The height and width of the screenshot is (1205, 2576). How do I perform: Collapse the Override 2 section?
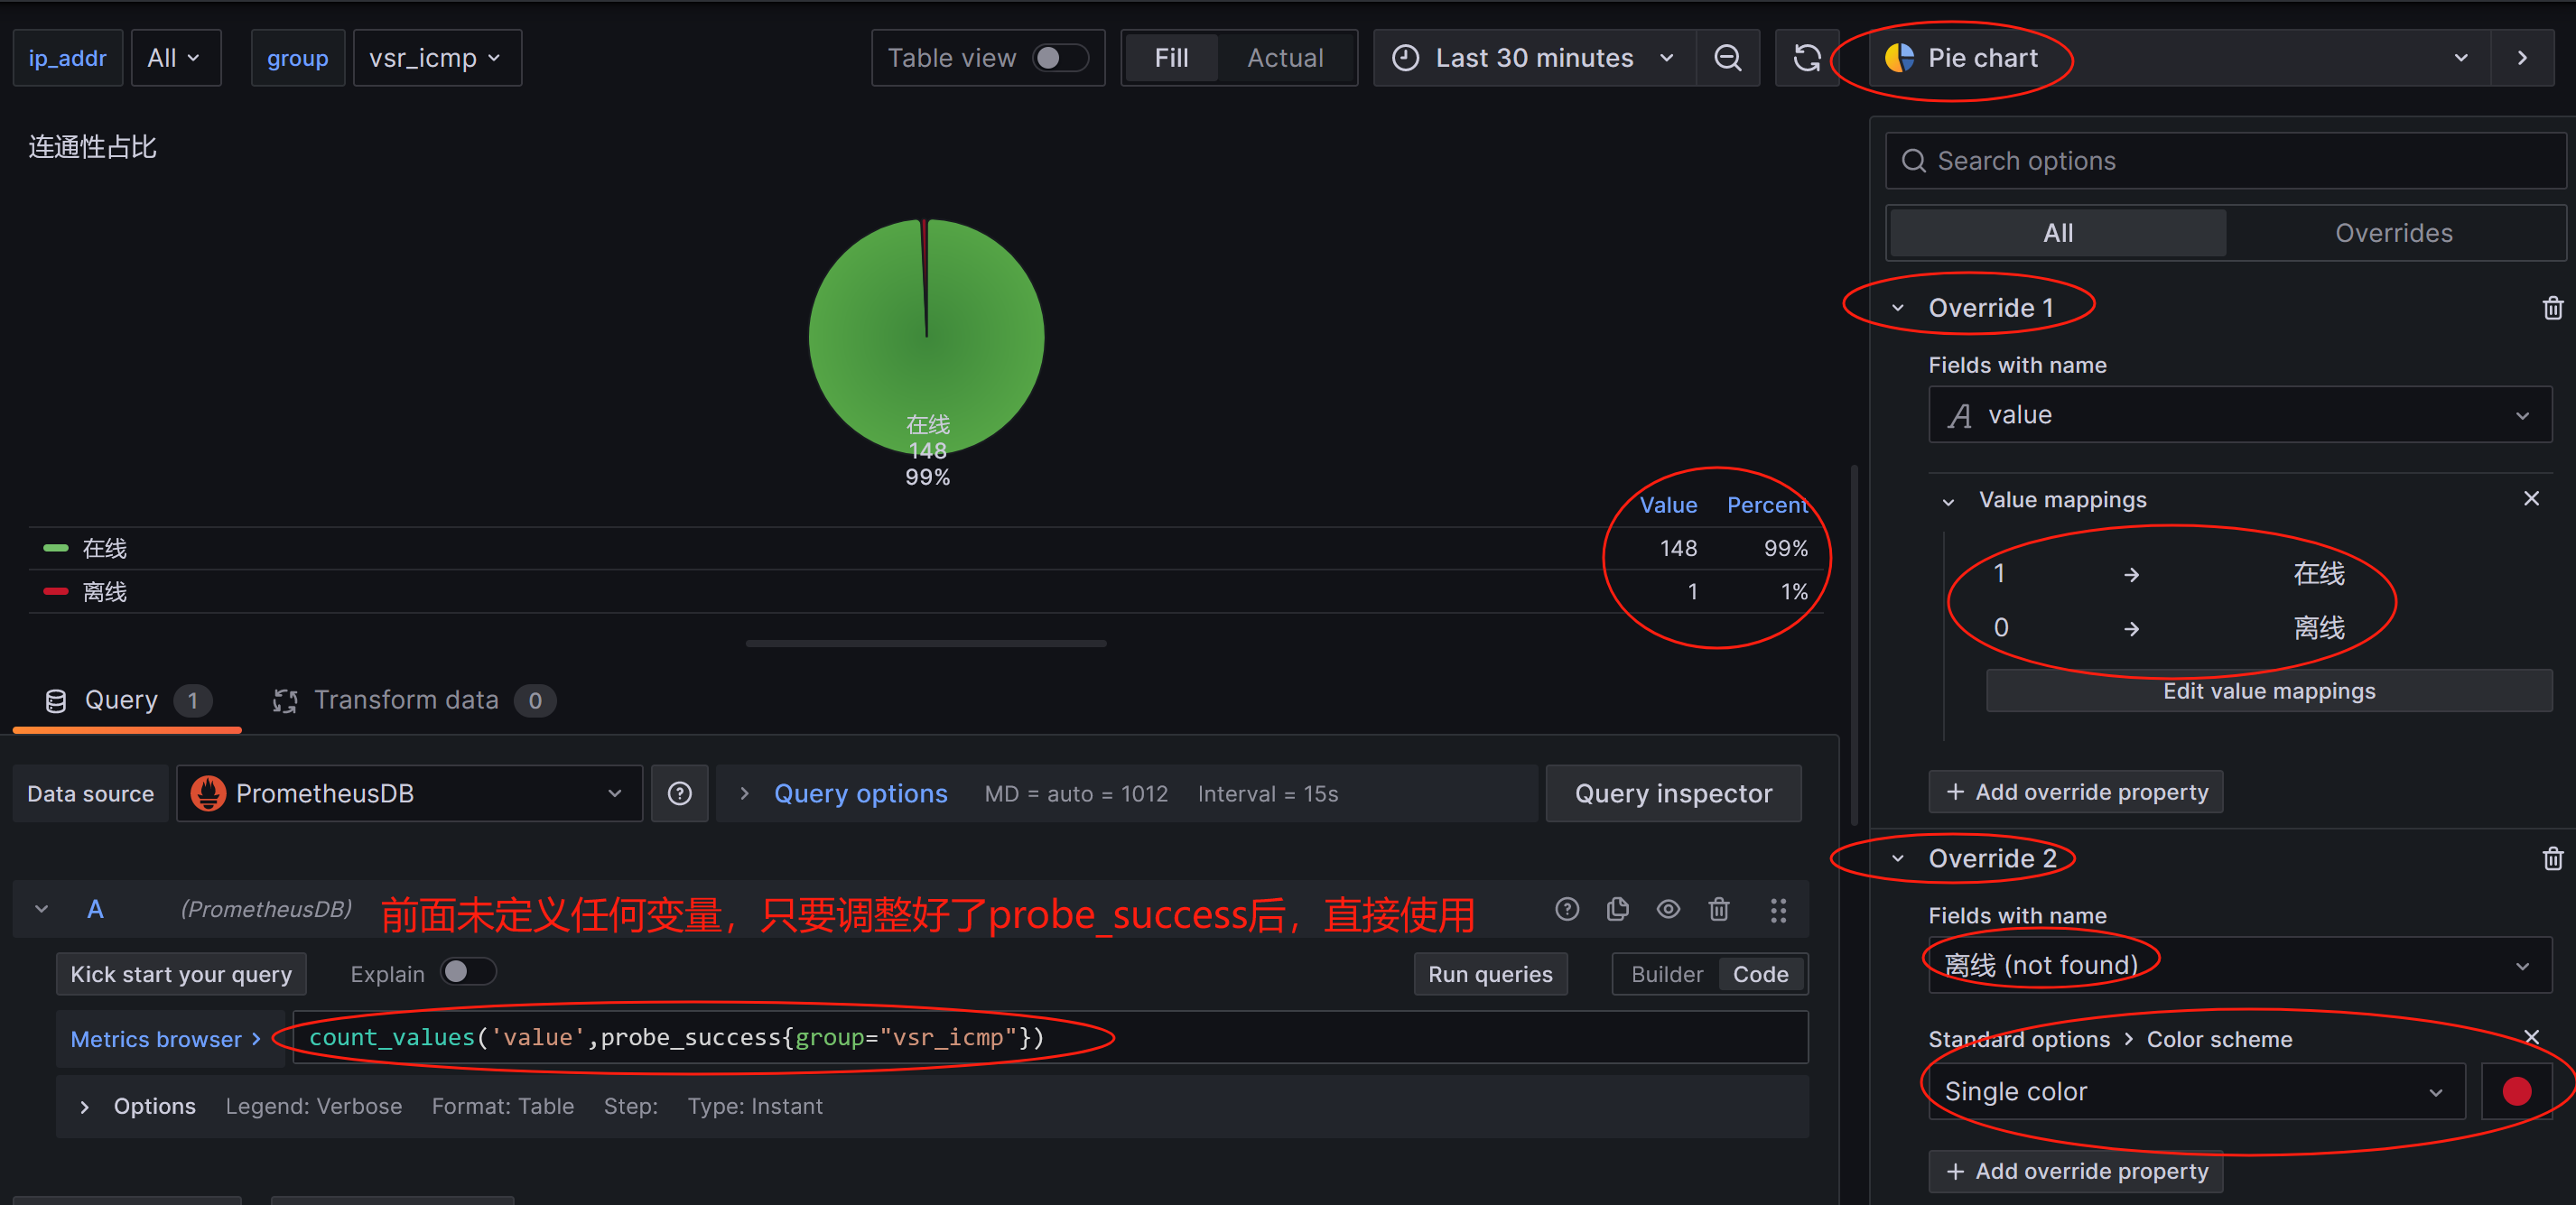click(1897, 858)
